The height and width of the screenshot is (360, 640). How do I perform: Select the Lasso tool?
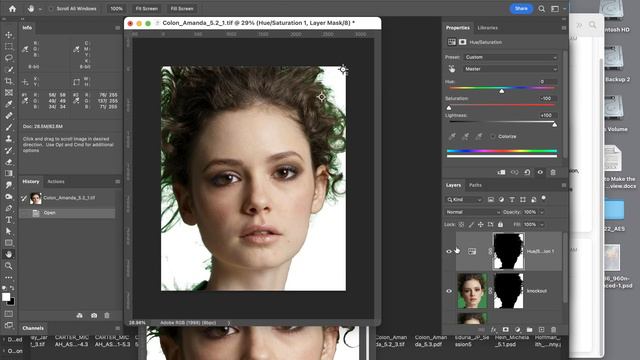[x=9, y=58]
